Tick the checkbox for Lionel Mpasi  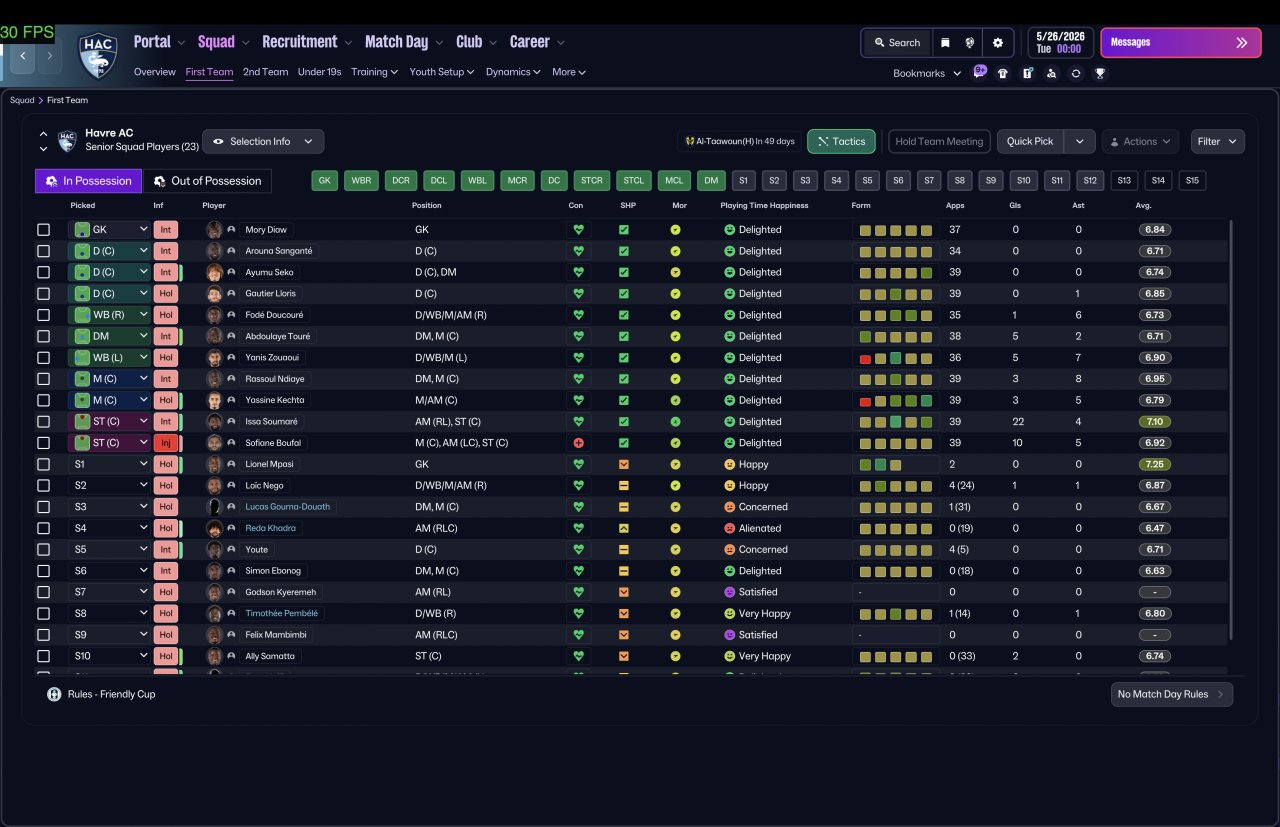(x=43, y=464)
